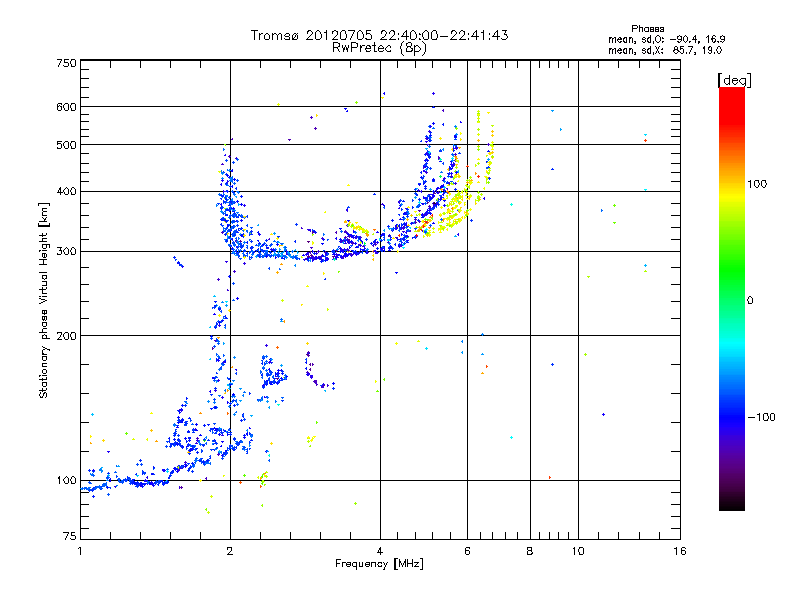Click the 'RwPretec (8p)' subtitle
This screenshot has width=800, height=600.
point(379,48)
